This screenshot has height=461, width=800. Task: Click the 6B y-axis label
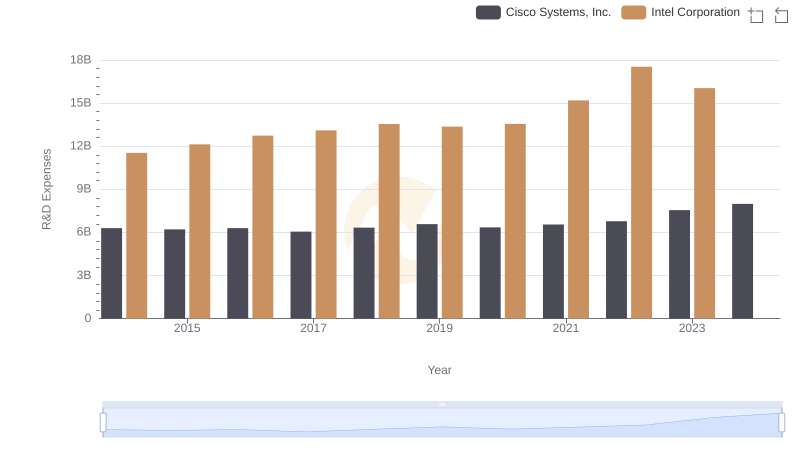(84, 232)
